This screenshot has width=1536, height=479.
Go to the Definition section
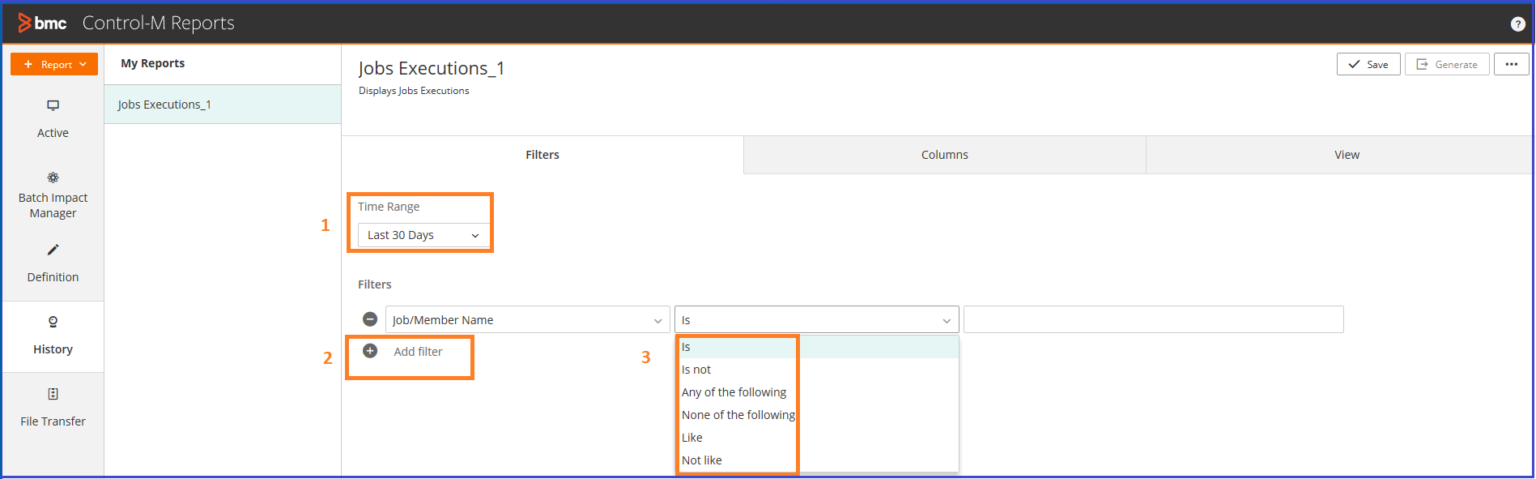tap(53, 263)
